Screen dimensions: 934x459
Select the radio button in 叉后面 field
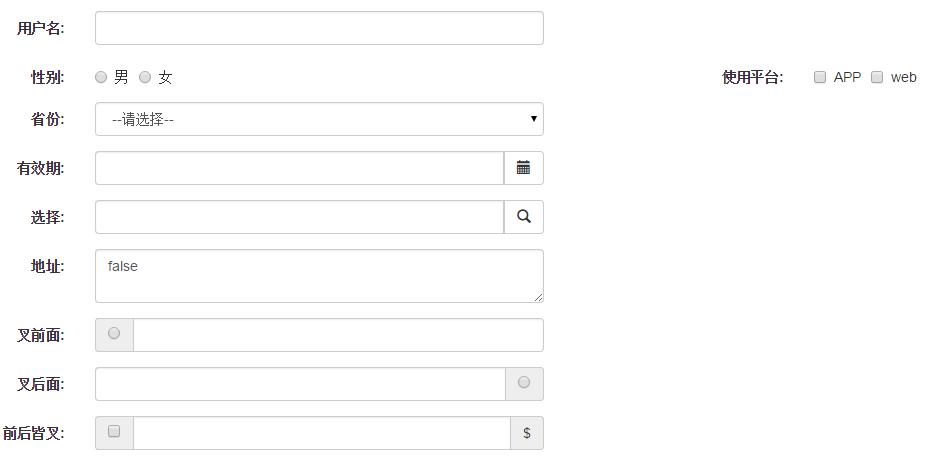pyautogui.click(x=524, y=382)
